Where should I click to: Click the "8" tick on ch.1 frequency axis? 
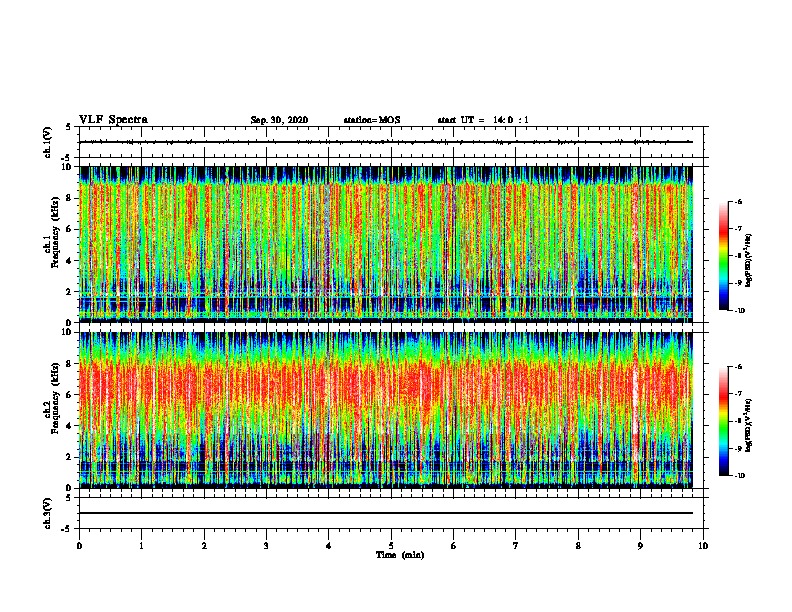[x=69, y=198]
